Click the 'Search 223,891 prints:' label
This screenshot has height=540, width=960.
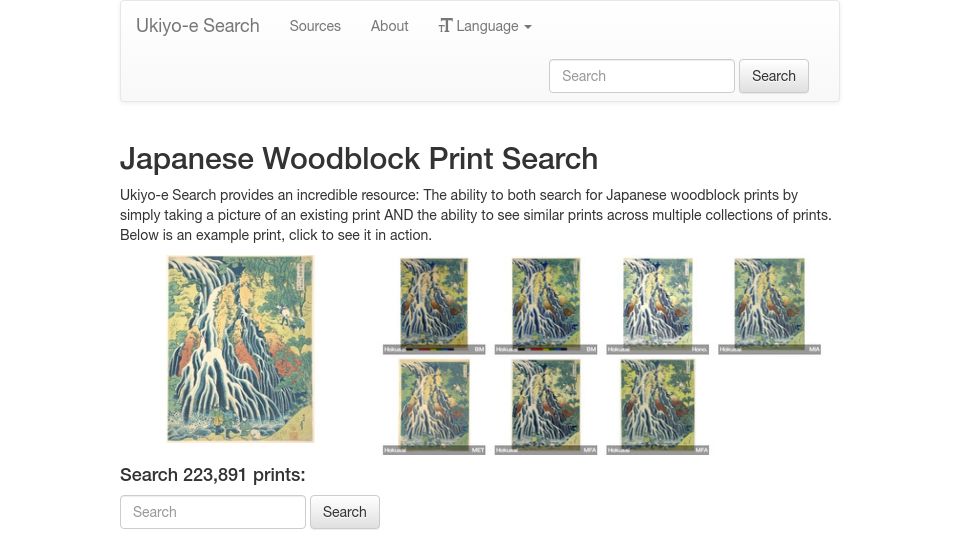[x=212, y=474]
